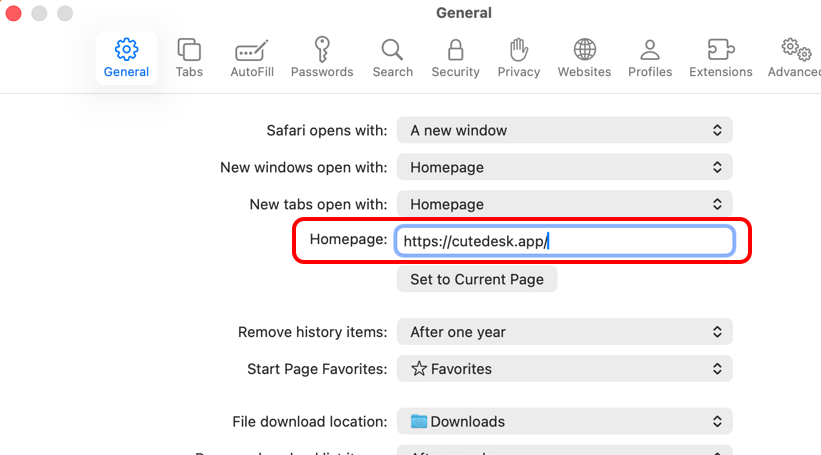Open the Extensions settings pane
Viewport: 821px width, 455px height.
pos(720,58)
